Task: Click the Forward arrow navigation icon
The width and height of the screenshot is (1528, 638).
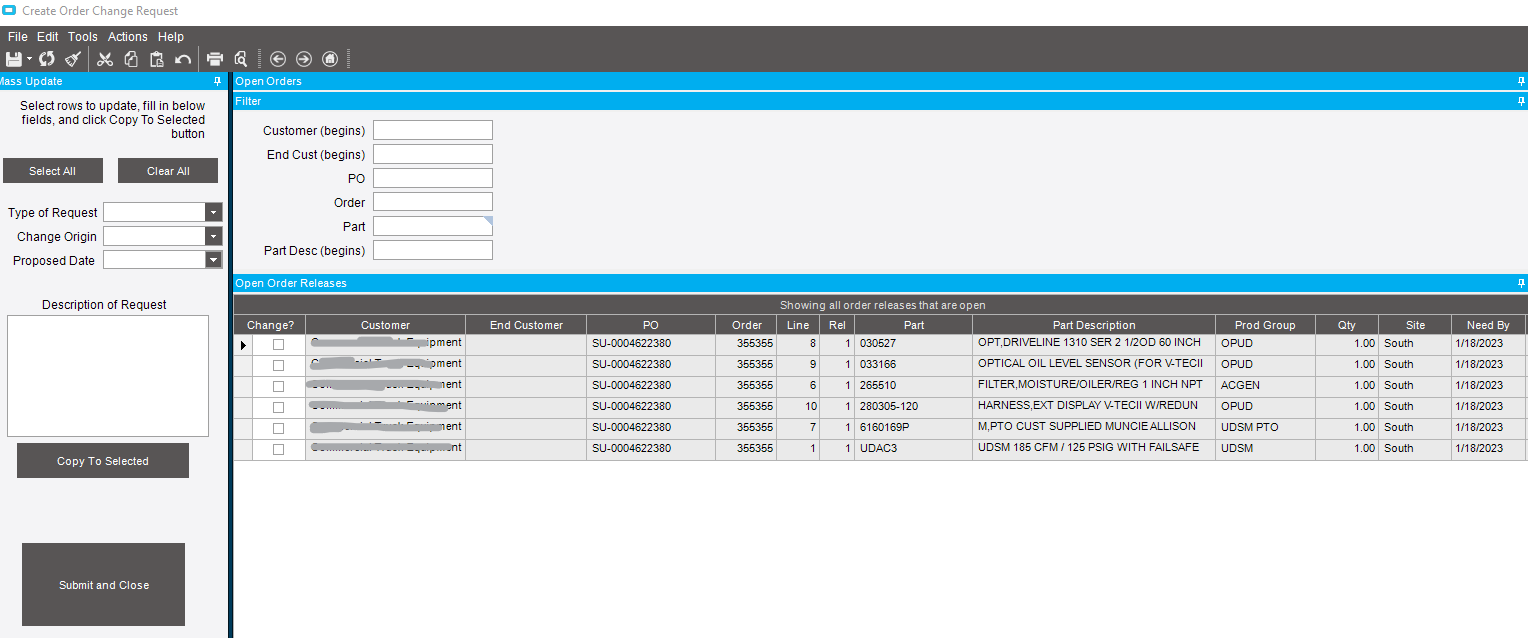Action: (x=304, y=59)
